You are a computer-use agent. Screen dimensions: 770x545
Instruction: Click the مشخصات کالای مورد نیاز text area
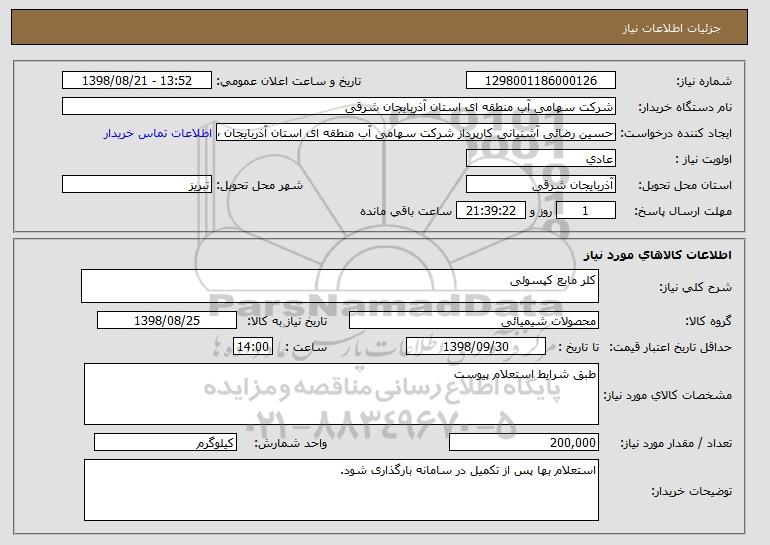click(341, 394)
